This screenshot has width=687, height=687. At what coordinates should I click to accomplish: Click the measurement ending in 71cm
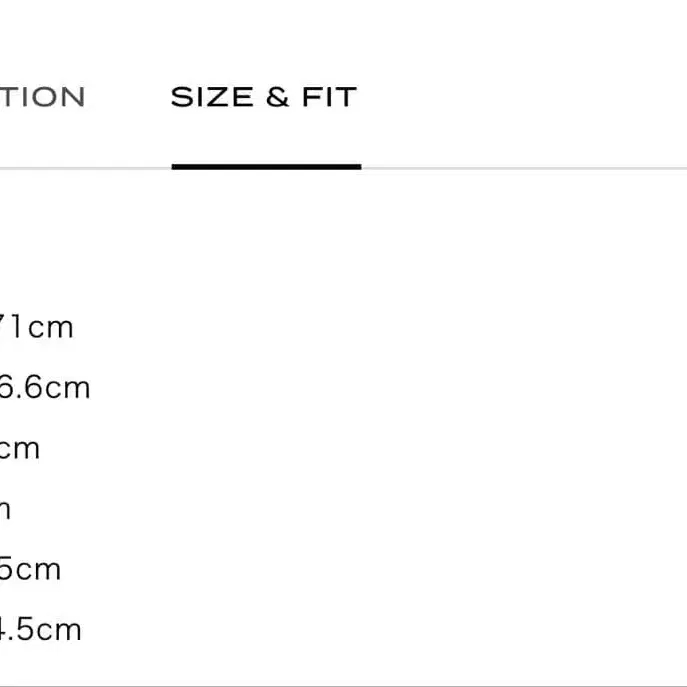click(37, 327)
